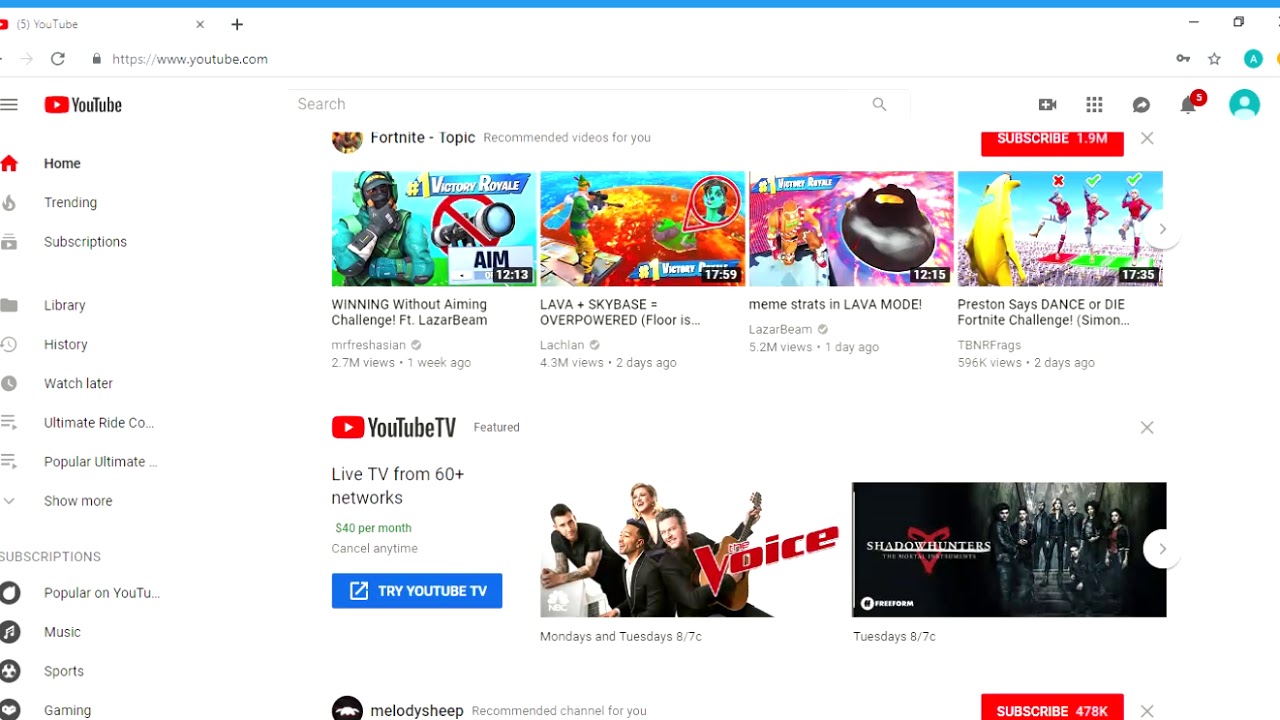Show next YouTube TV shows arrow
The height and width of the screenshot is (720, 1280).
1162,549
